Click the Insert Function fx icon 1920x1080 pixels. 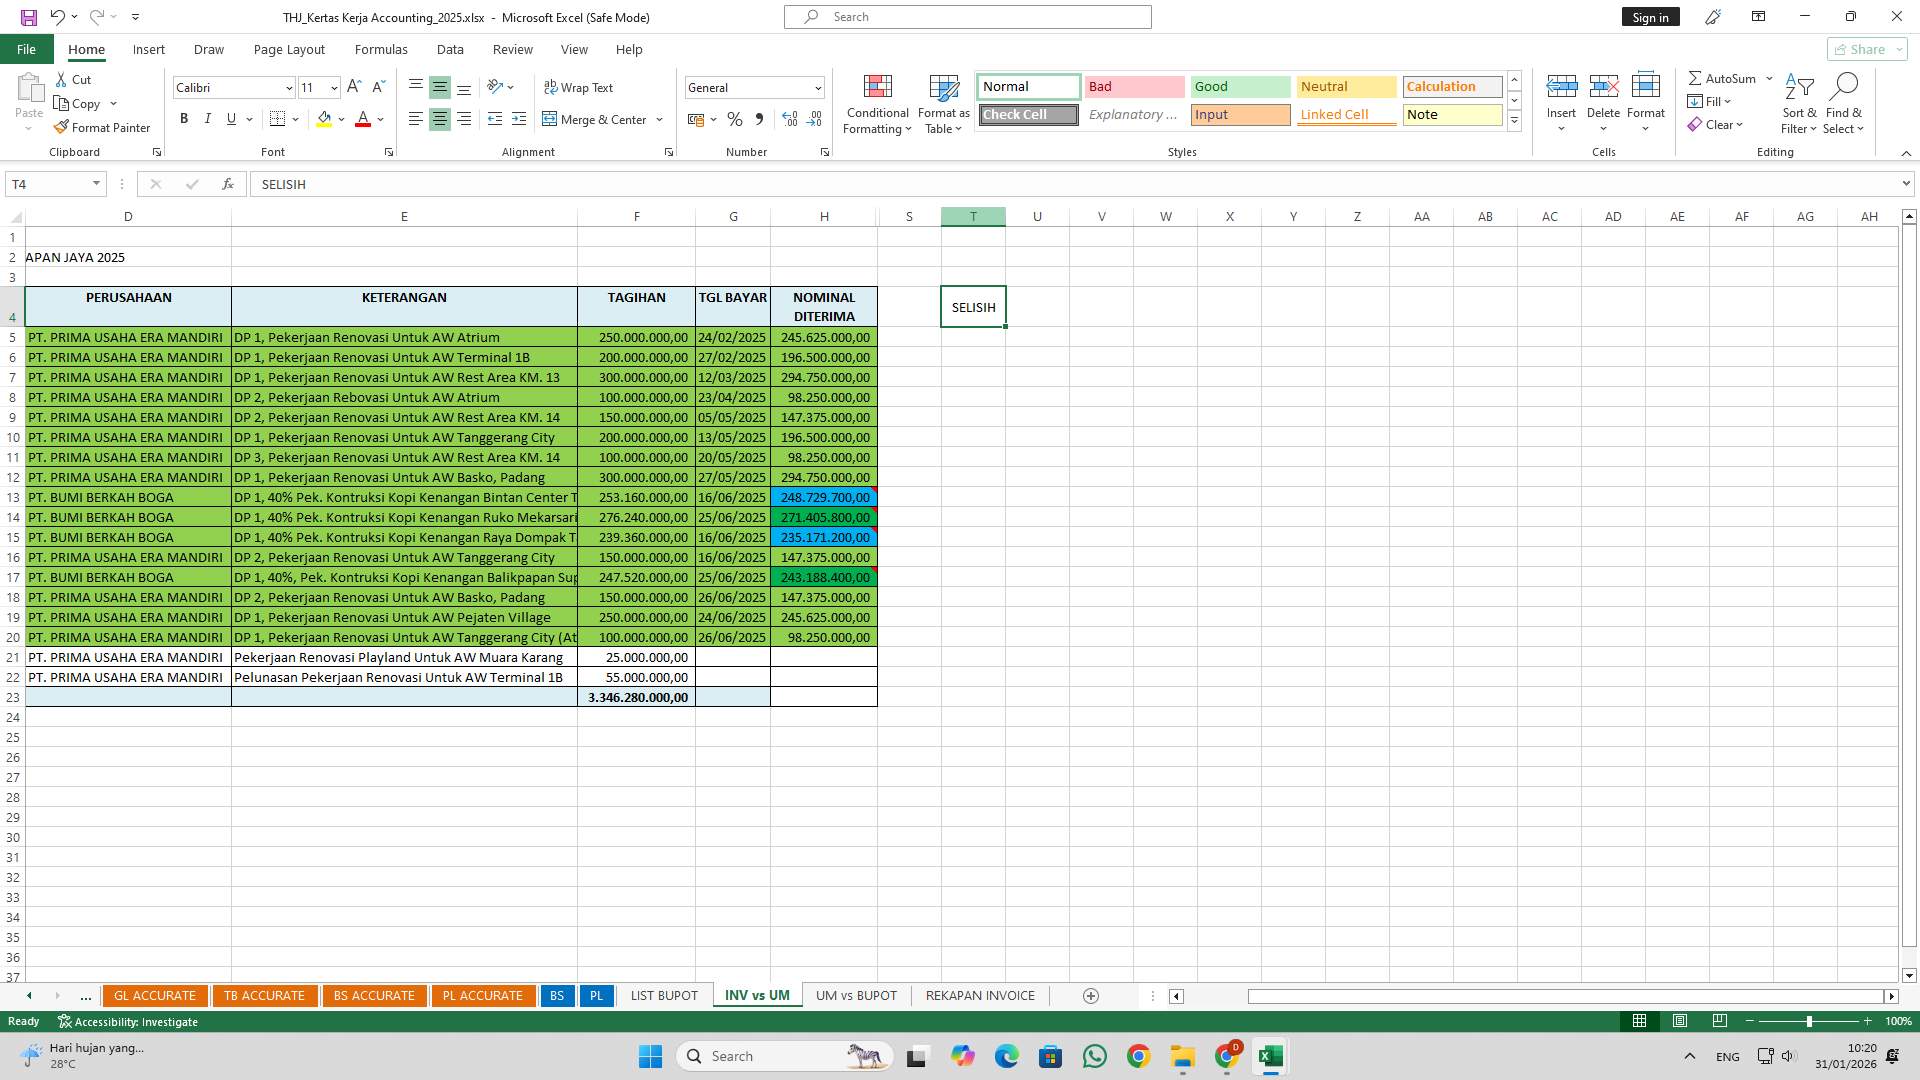coord(228,184)
